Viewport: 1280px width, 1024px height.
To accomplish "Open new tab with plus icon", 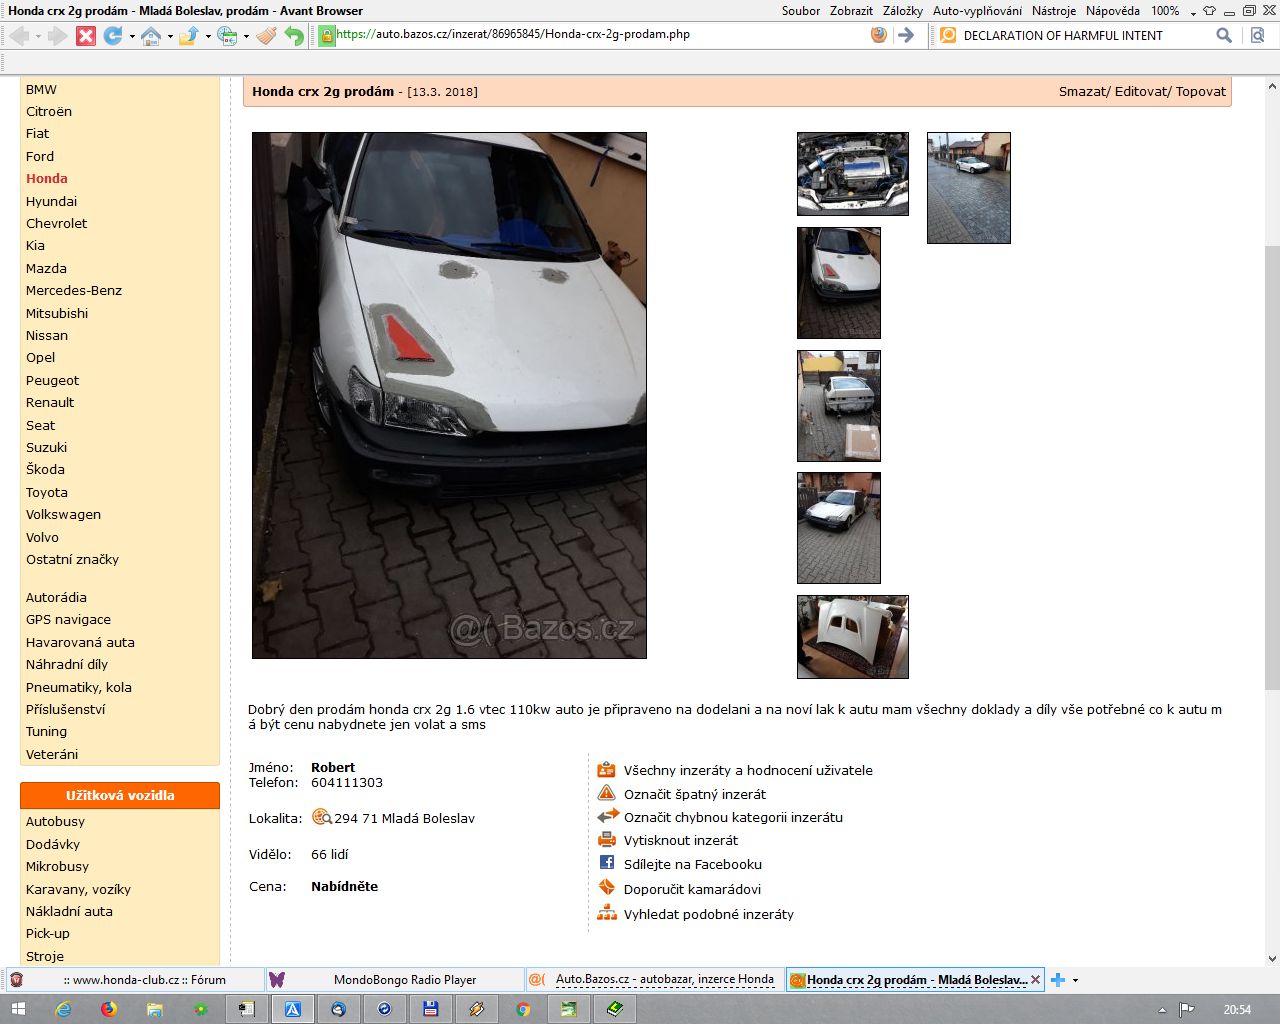I will tap(1058, 980).
